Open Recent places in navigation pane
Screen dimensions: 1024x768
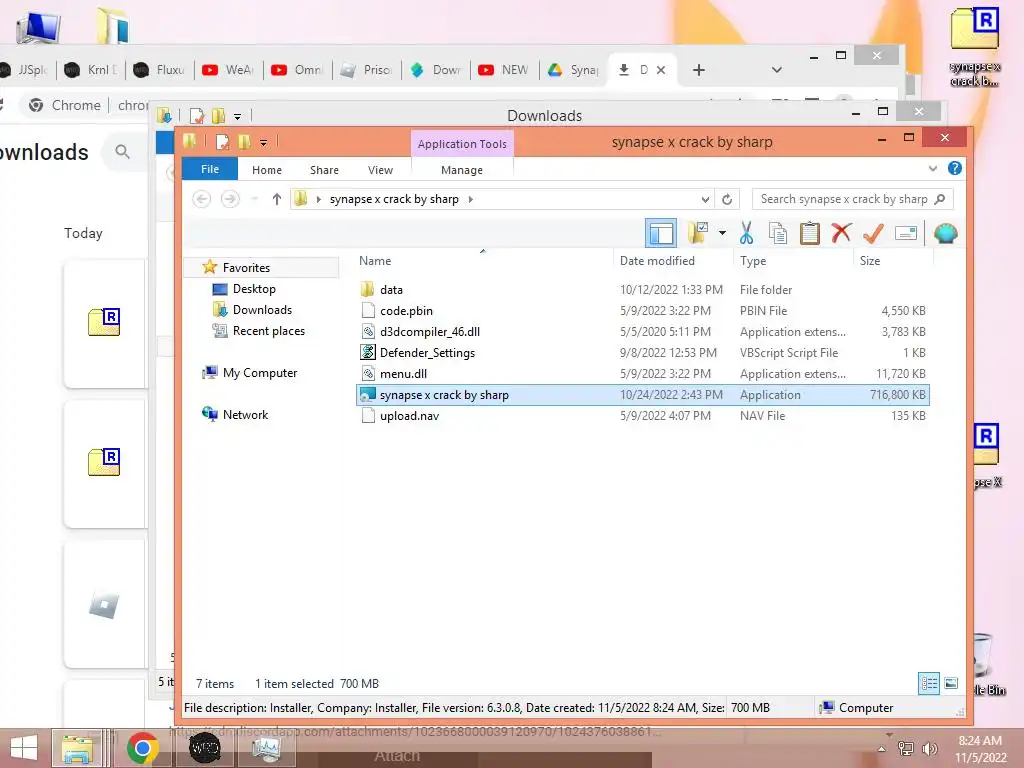[268, 330]
